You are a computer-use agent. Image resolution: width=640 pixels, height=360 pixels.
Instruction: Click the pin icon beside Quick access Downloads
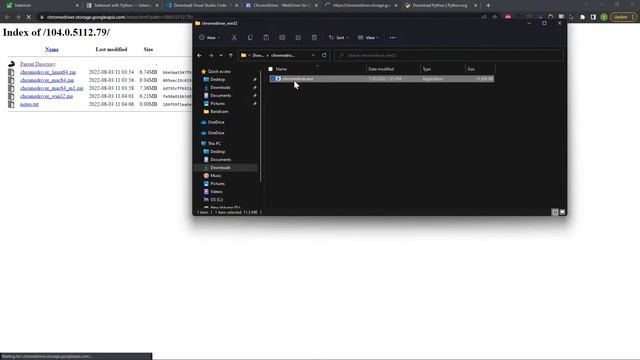pos(255,88)
